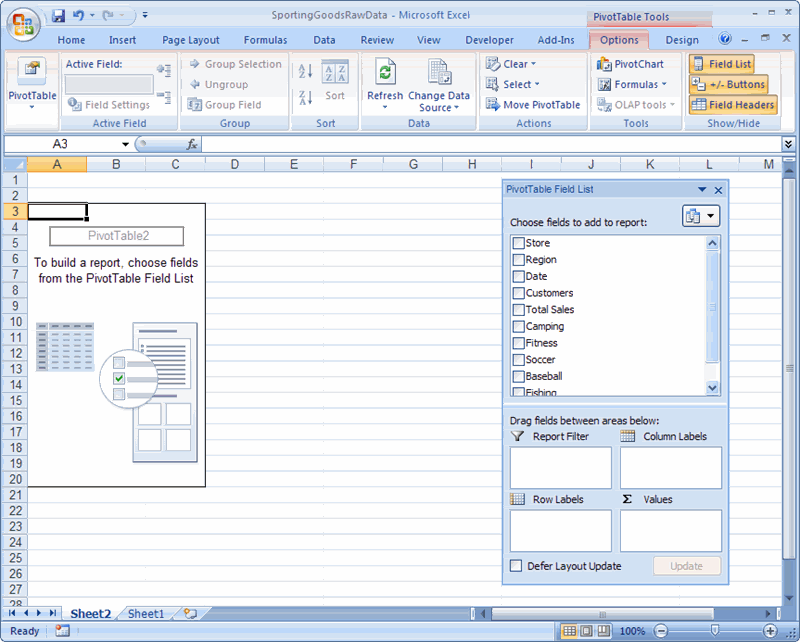Switch to Normal view in status bar
The width and height of the screenshot is (800, 642).
(x=569, y=631)
